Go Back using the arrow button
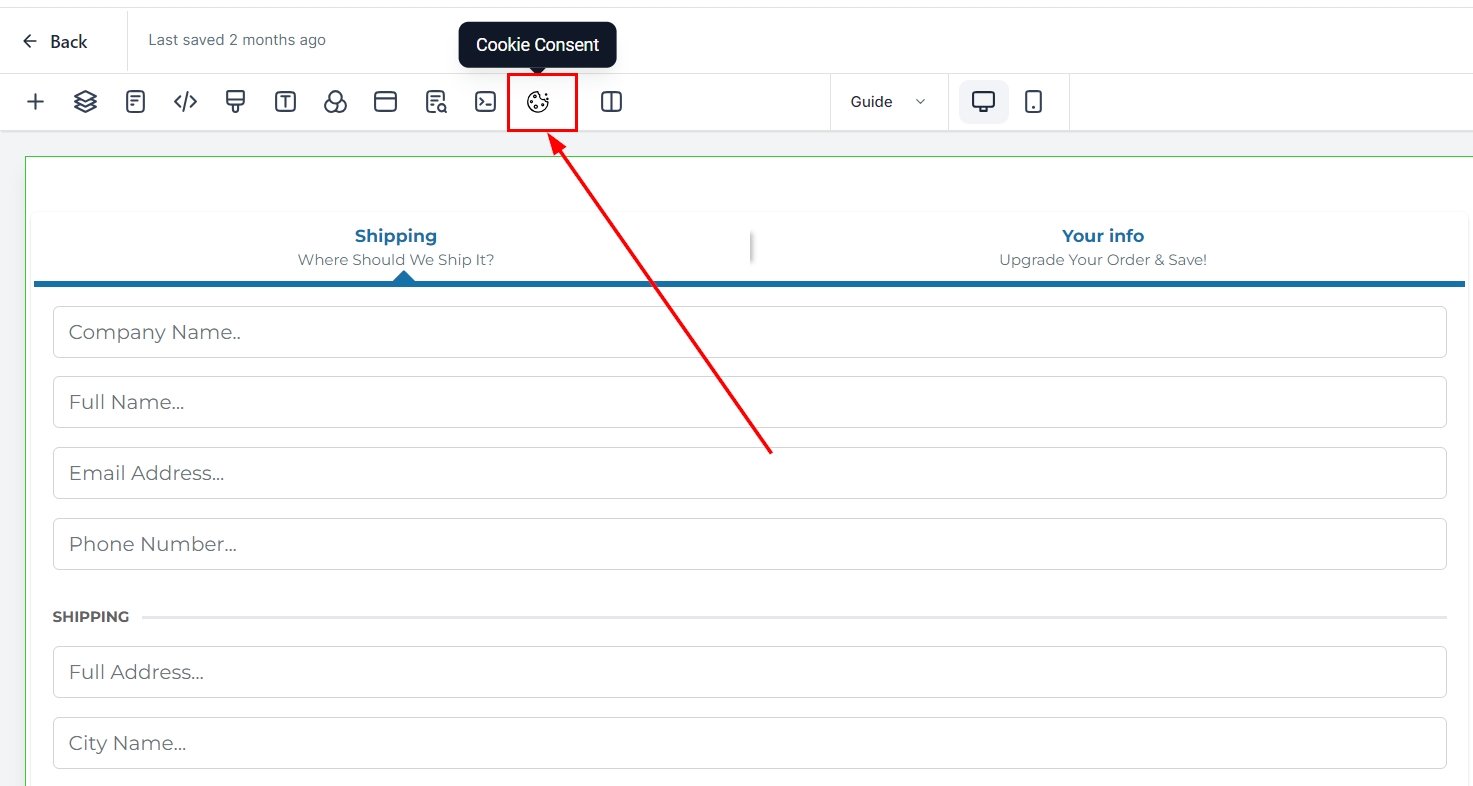 point(55,41)
